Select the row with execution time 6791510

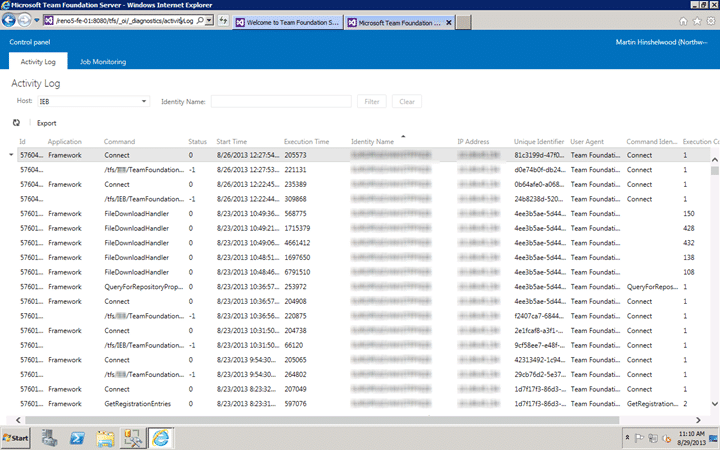tap(364, 272)
